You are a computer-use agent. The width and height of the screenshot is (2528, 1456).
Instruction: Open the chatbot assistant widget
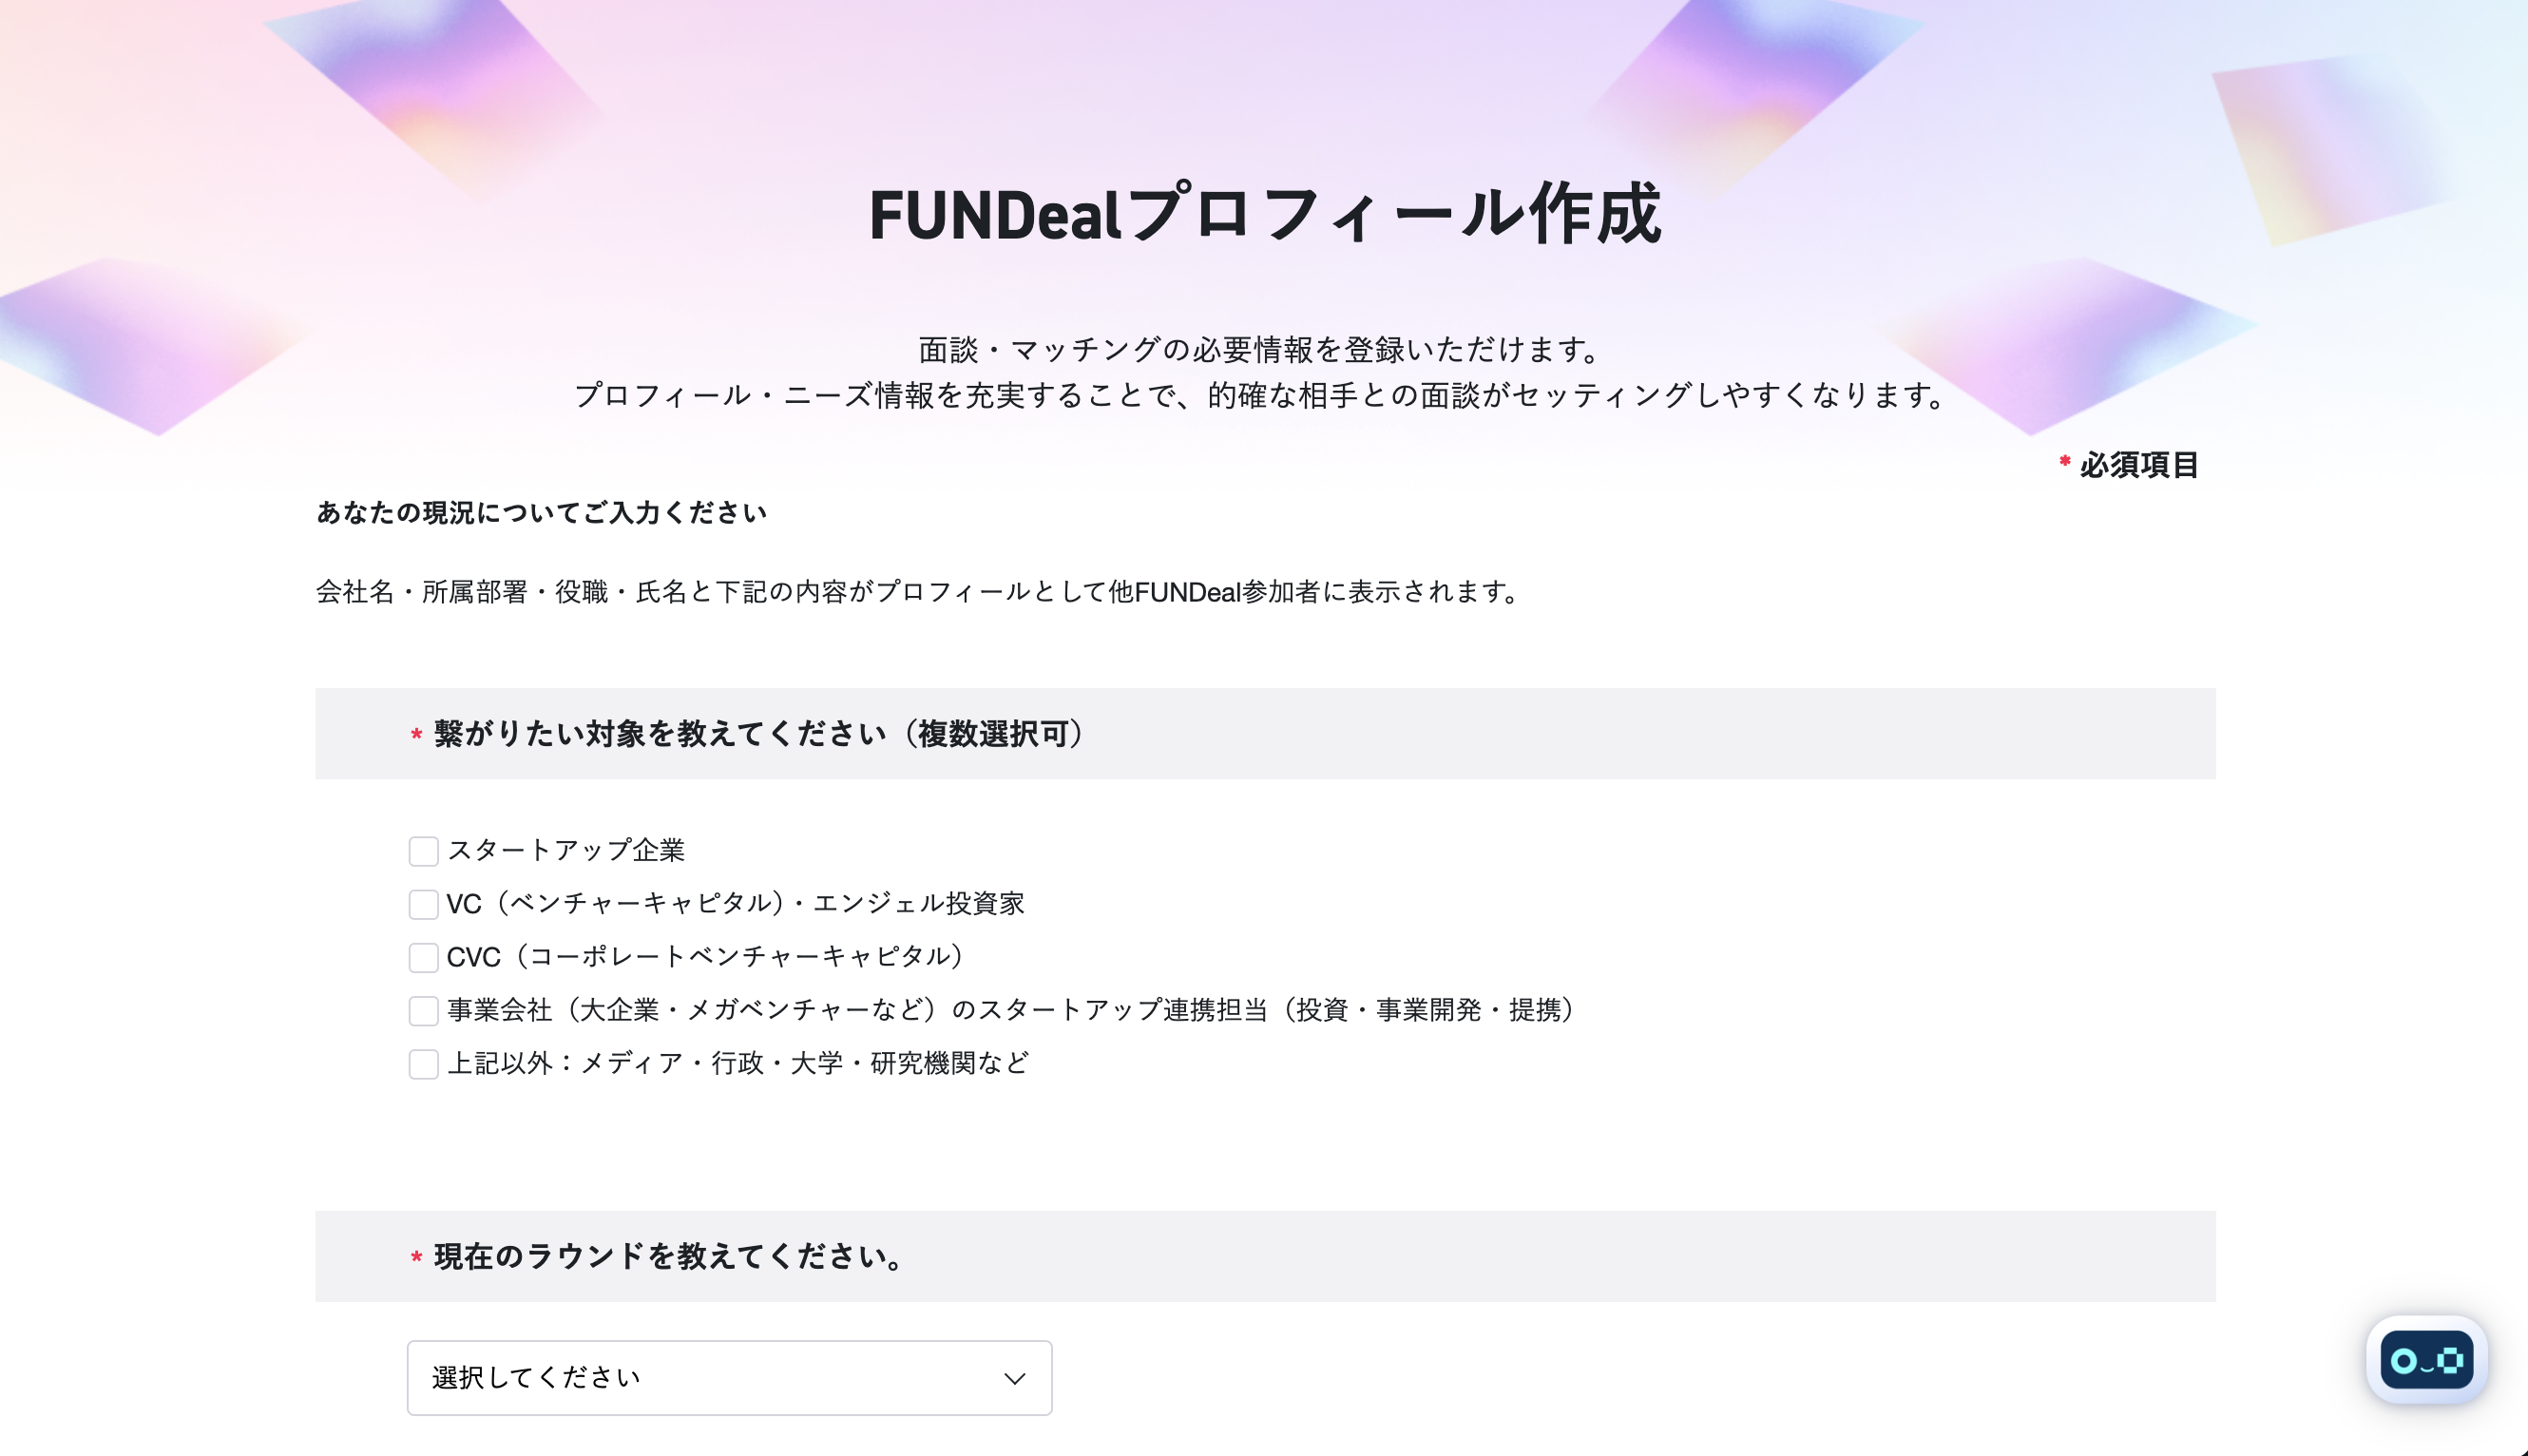(2426, 1360)
